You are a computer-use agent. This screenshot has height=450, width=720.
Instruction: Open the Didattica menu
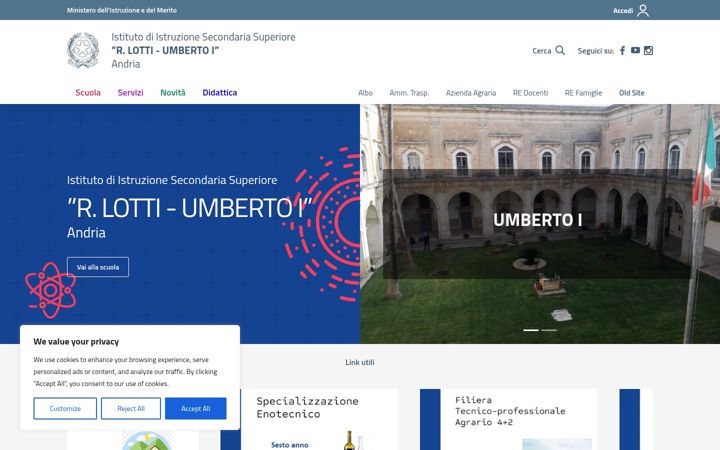220,93
